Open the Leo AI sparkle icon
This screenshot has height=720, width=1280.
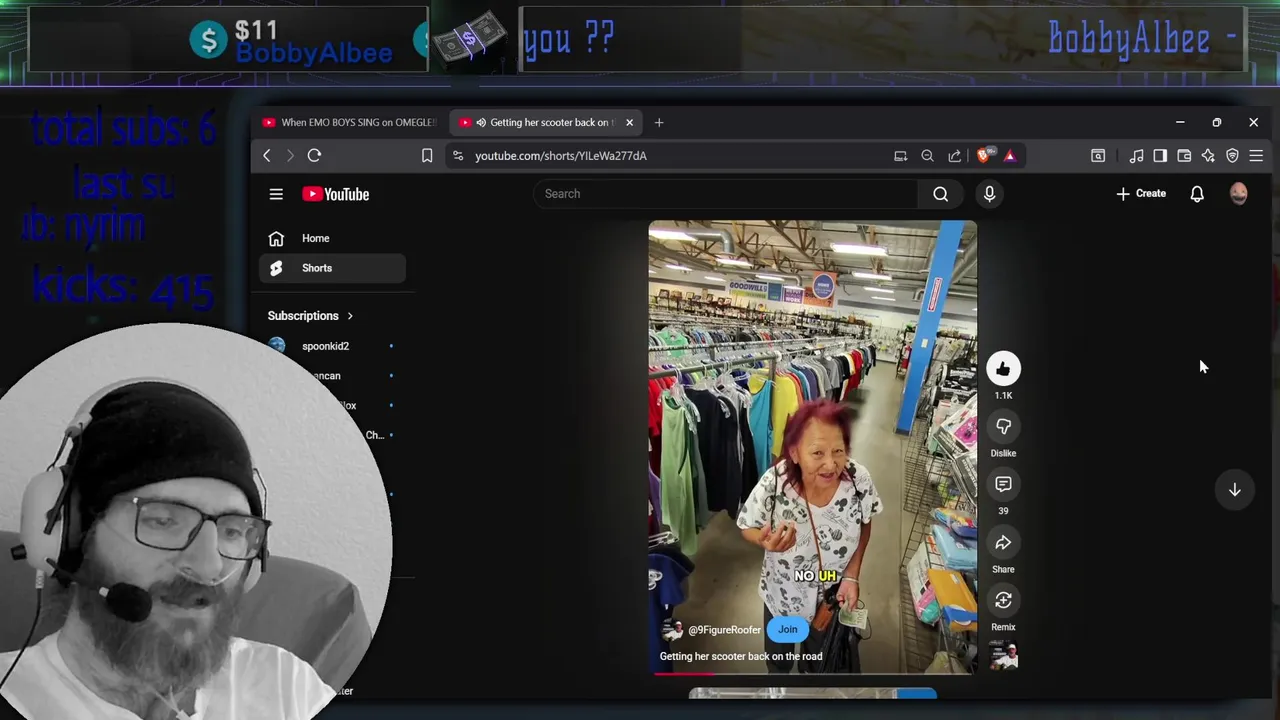pyautogui.click(x=1208, y=156)
